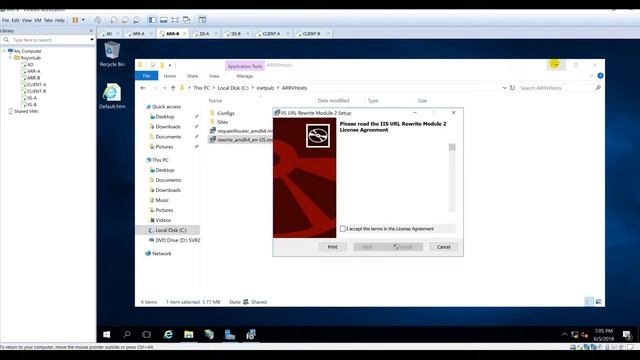Open the VMware Help menu
Image resolution: width=640 pixels, height=360 pixels.
tap(60, 20)
